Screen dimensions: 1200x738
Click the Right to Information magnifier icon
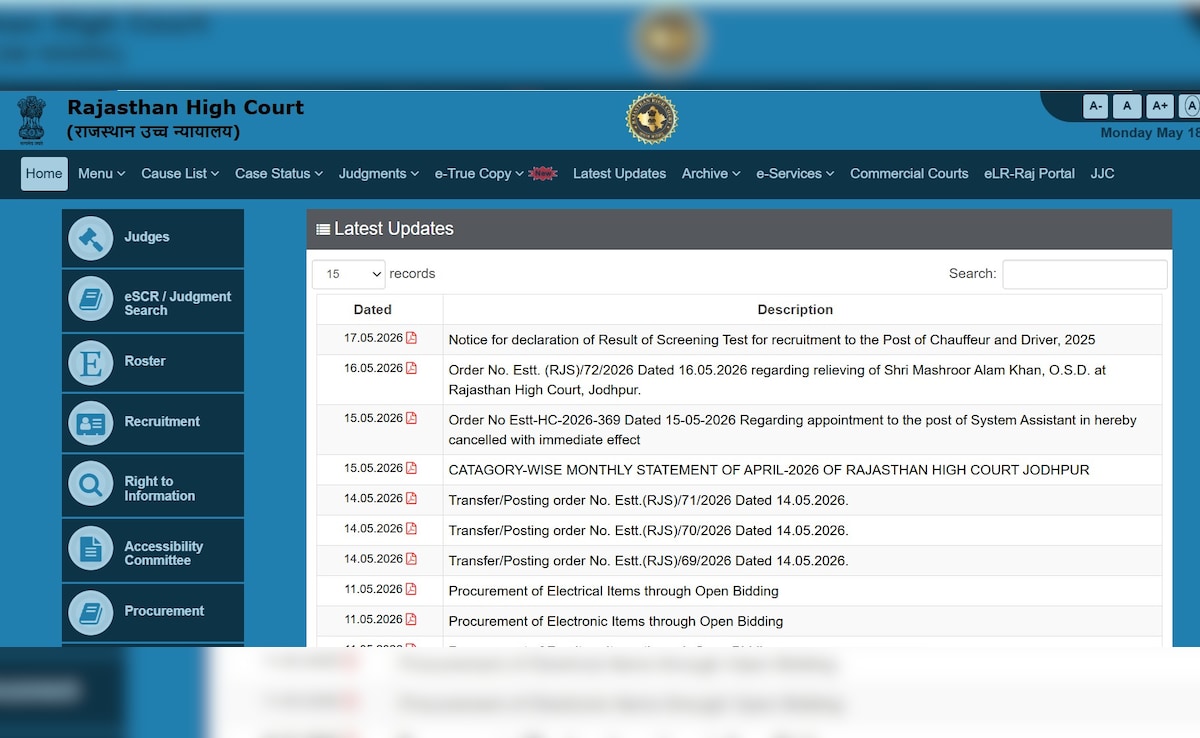[x=91, y=485]
